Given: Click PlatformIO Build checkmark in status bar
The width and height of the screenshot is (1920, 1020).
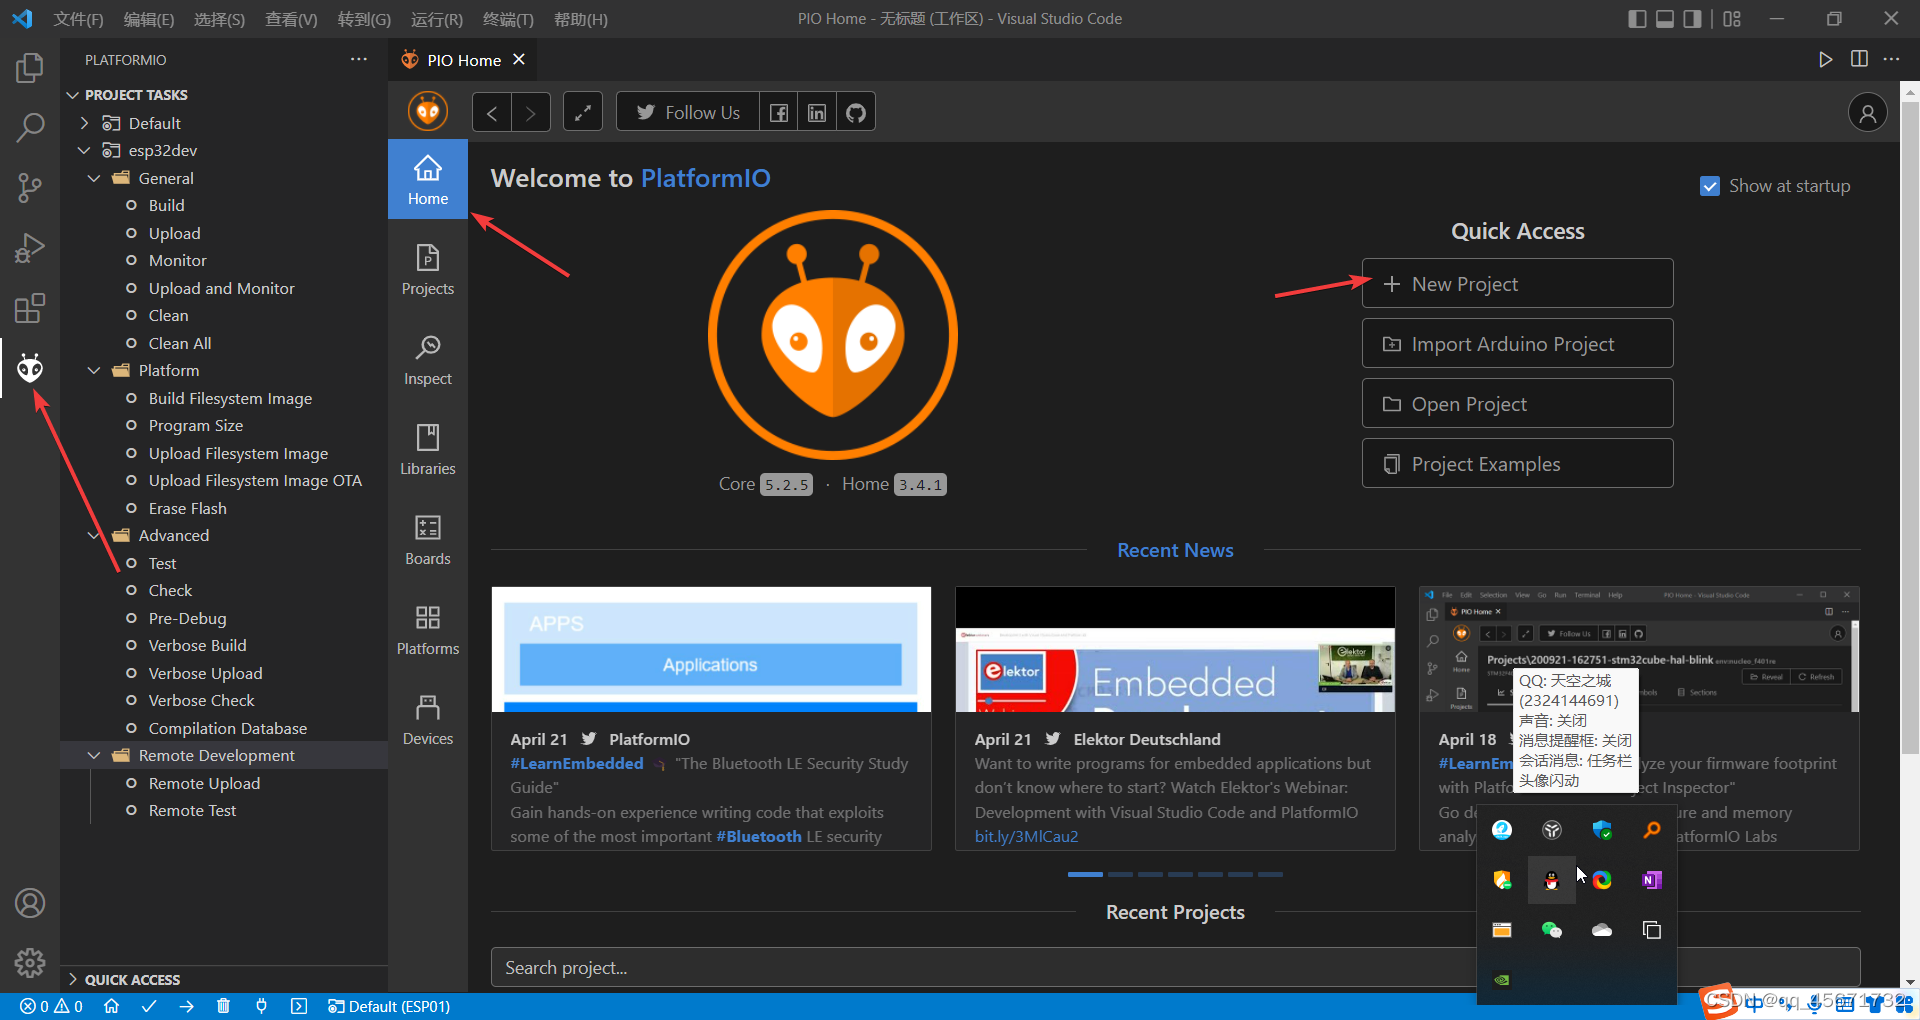Looking at the screenshot, I should (149, 1006).
